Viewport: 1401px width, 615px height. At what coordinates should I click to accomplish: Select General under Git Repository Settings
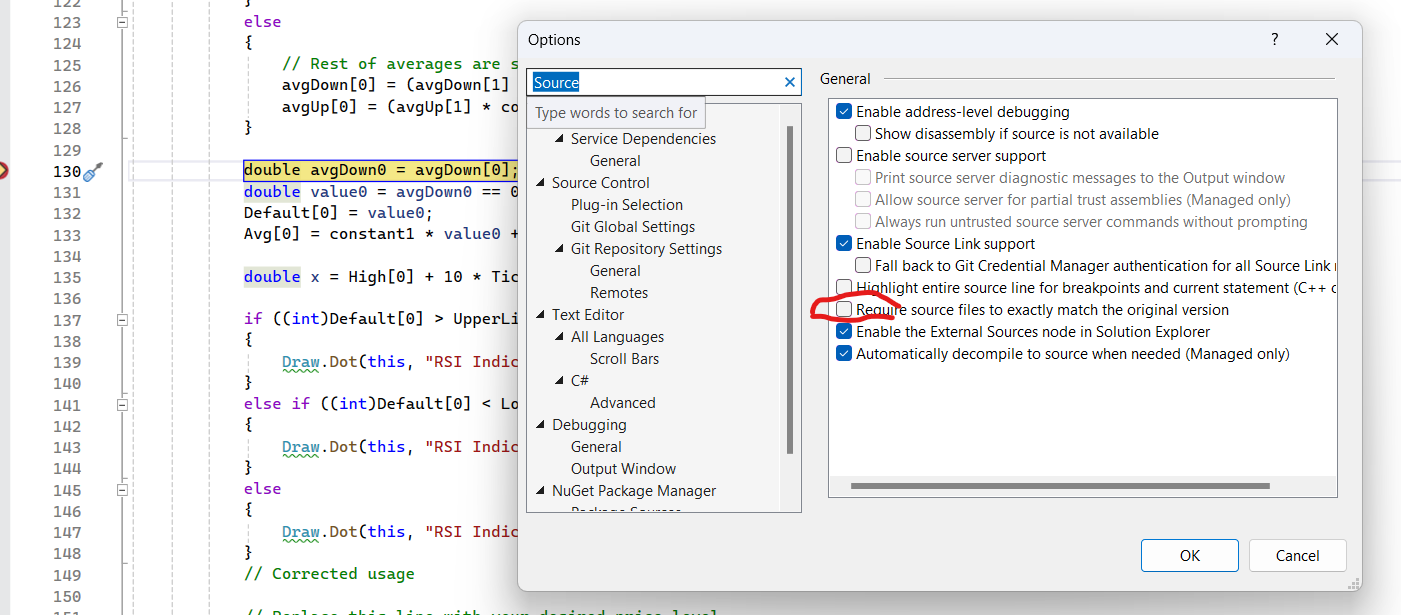click(x=615, y=271)
